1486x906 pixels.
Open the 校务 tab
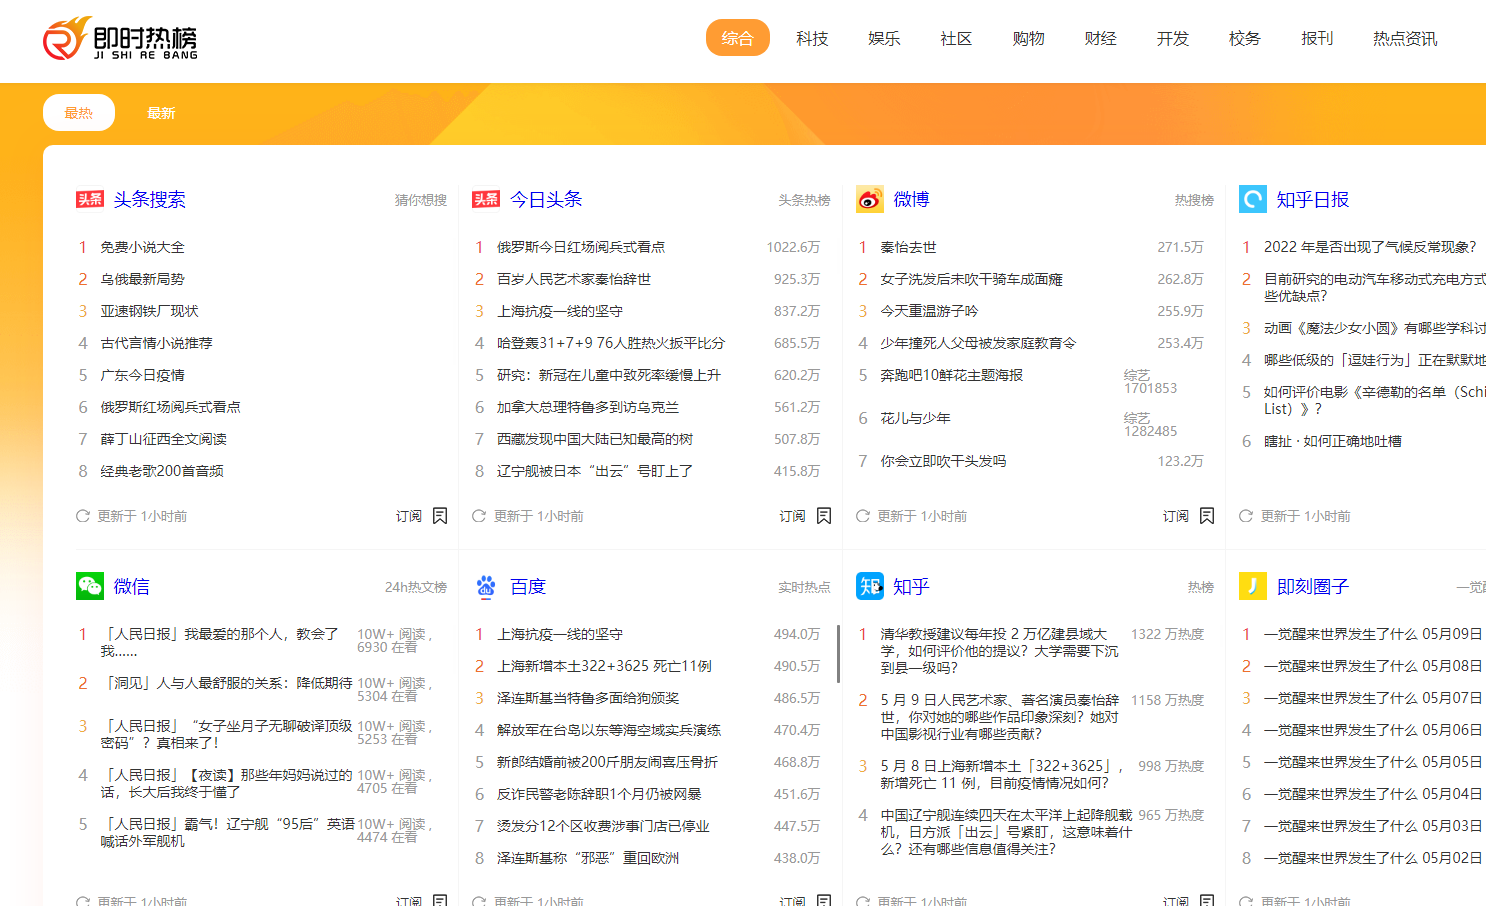pos(1245,38)
